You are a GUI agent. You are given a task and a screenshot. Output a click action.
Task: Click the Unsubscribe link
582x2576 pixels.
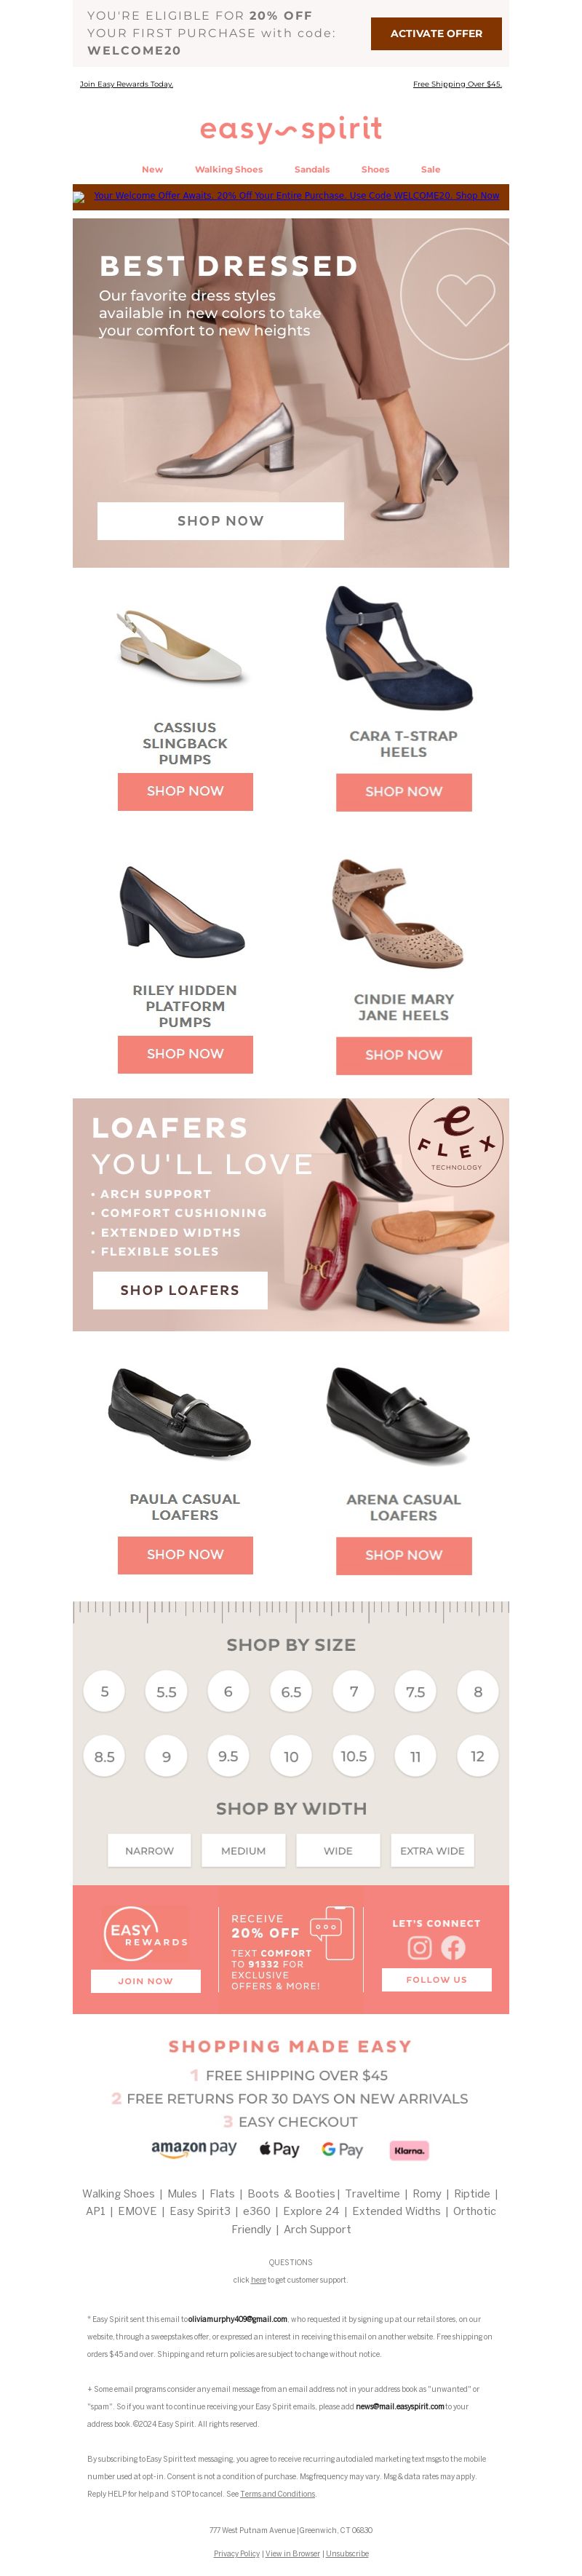(x=347, y=2552)
